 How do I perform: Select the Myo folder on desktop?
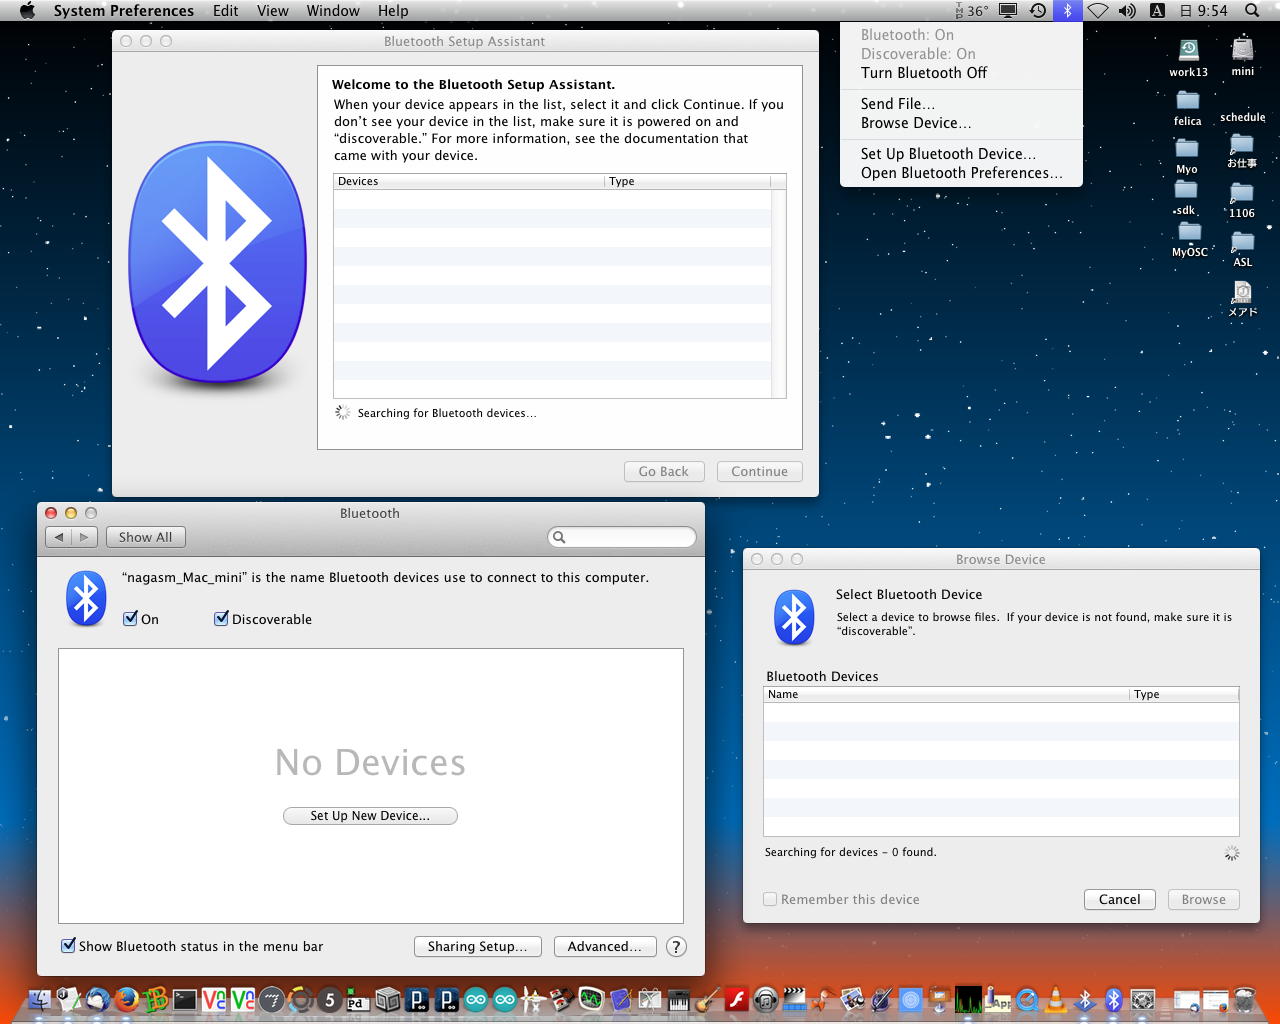click(1187, 157)
